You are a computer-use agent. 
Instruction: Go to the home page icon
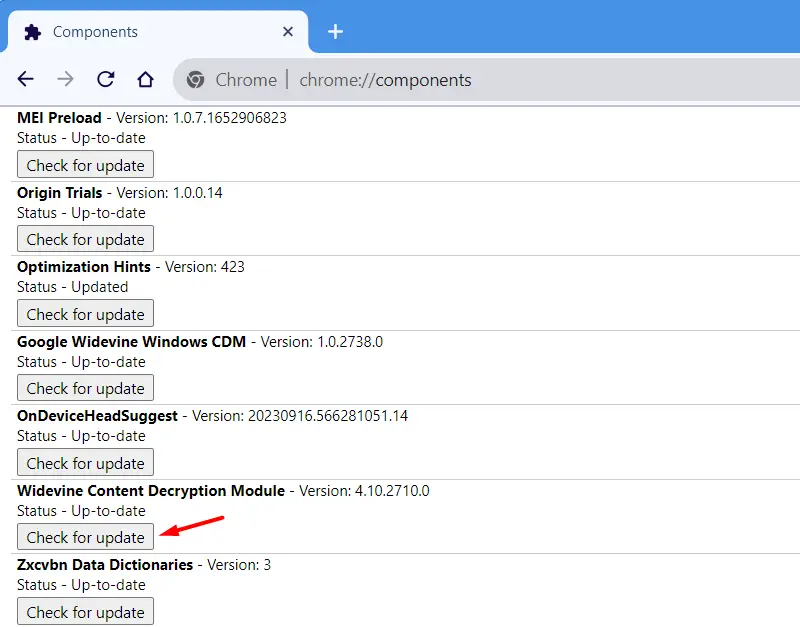[x=145, y=80]
